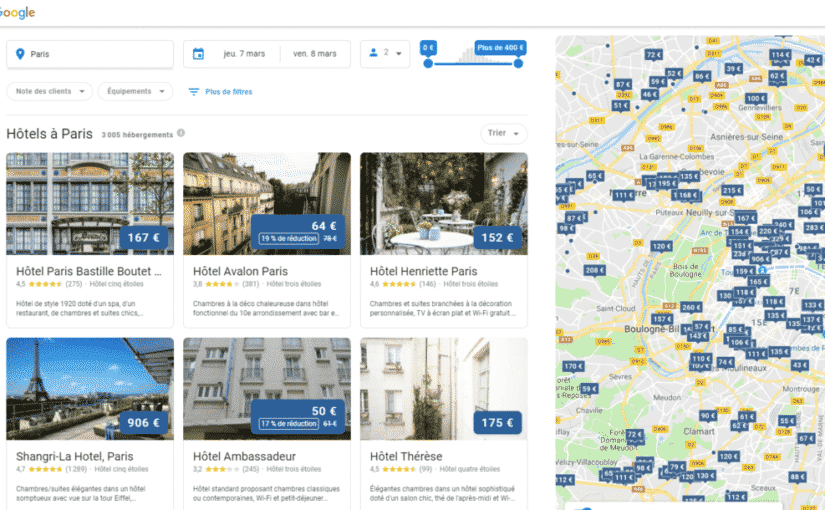Click the guests person icon
Viewport: 825px width, 510px height.
tap(373, 53)
